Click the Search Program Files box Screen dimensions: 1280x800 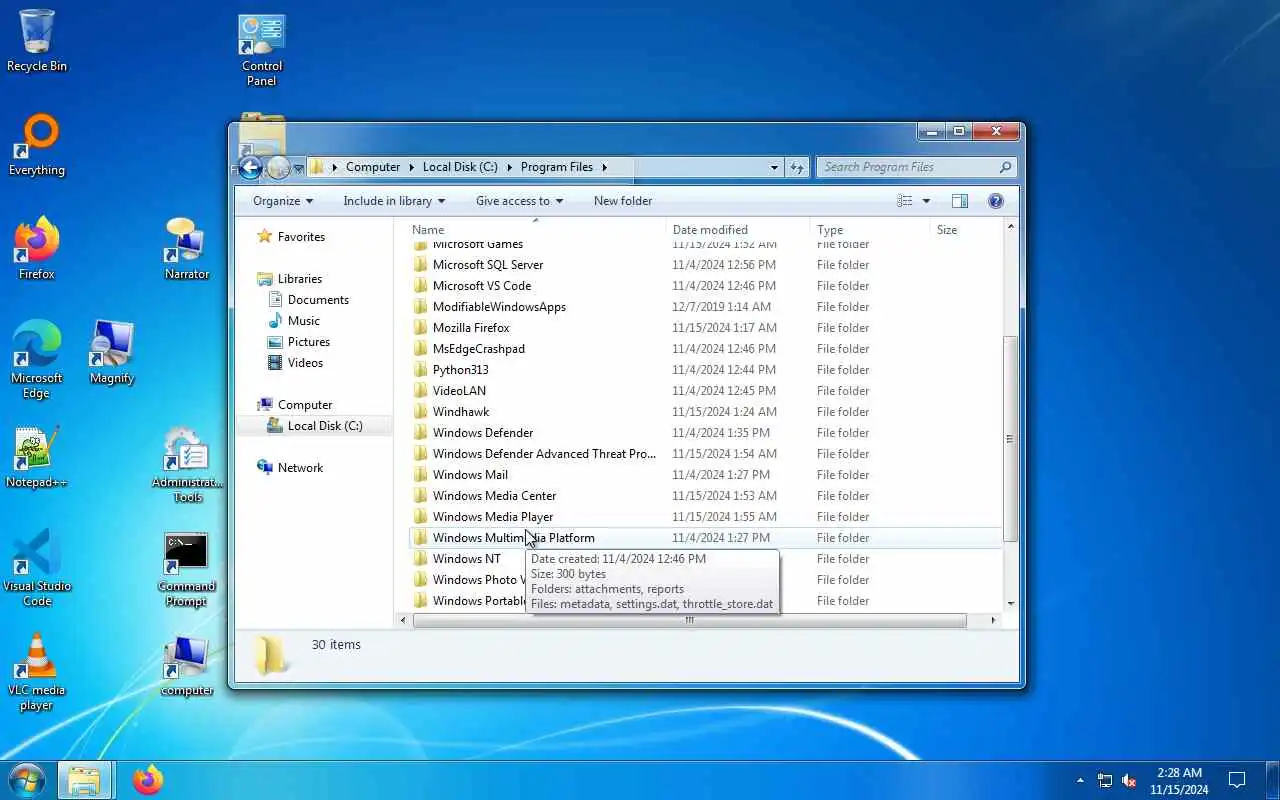917,167
